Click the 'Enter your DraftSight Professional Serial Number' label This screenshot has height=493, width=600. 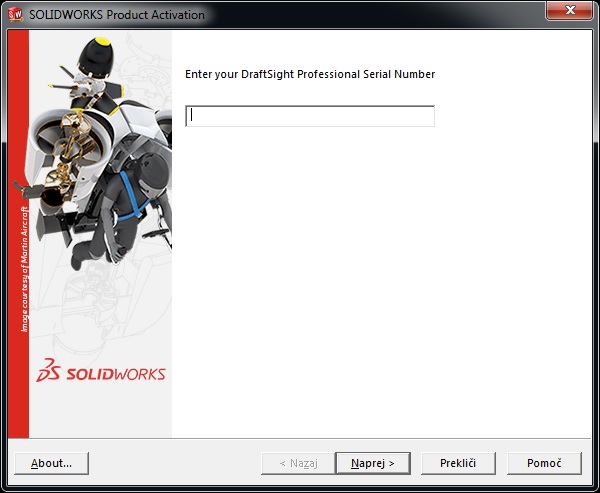(x=310, y=74)
